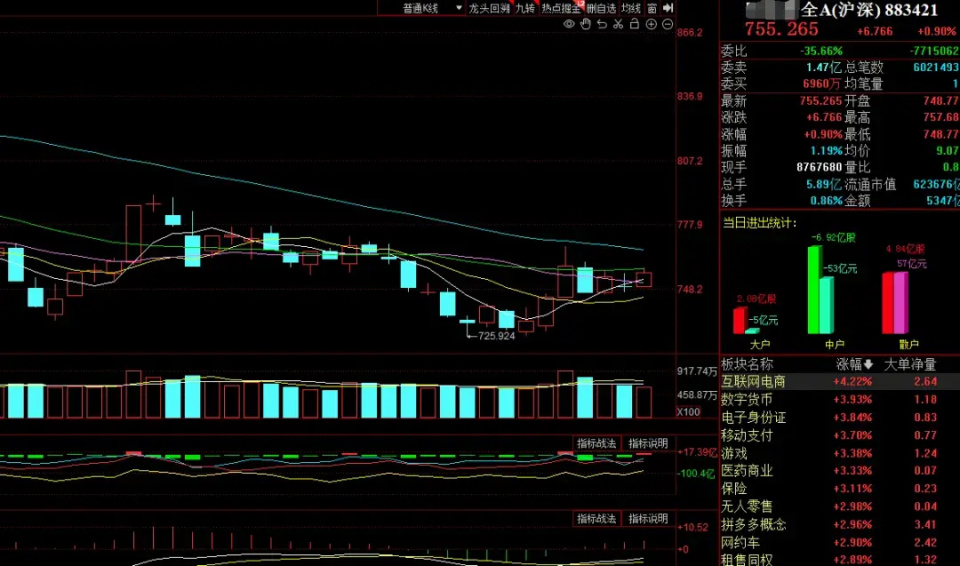This screenshot has height=566, width=960.
Task: Open 指标战法 above the +10.52 indicator
Action: 597,519
